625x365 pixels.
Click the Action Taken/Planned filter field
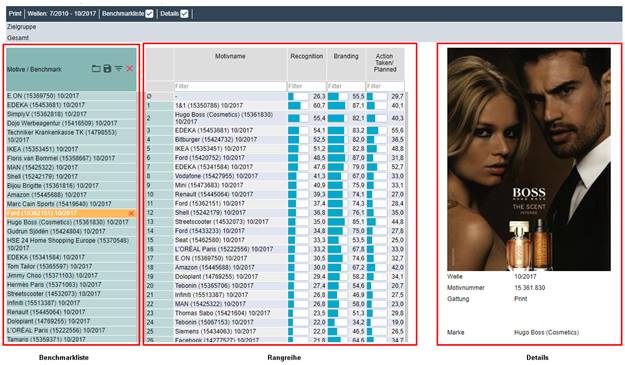point(385,86)
